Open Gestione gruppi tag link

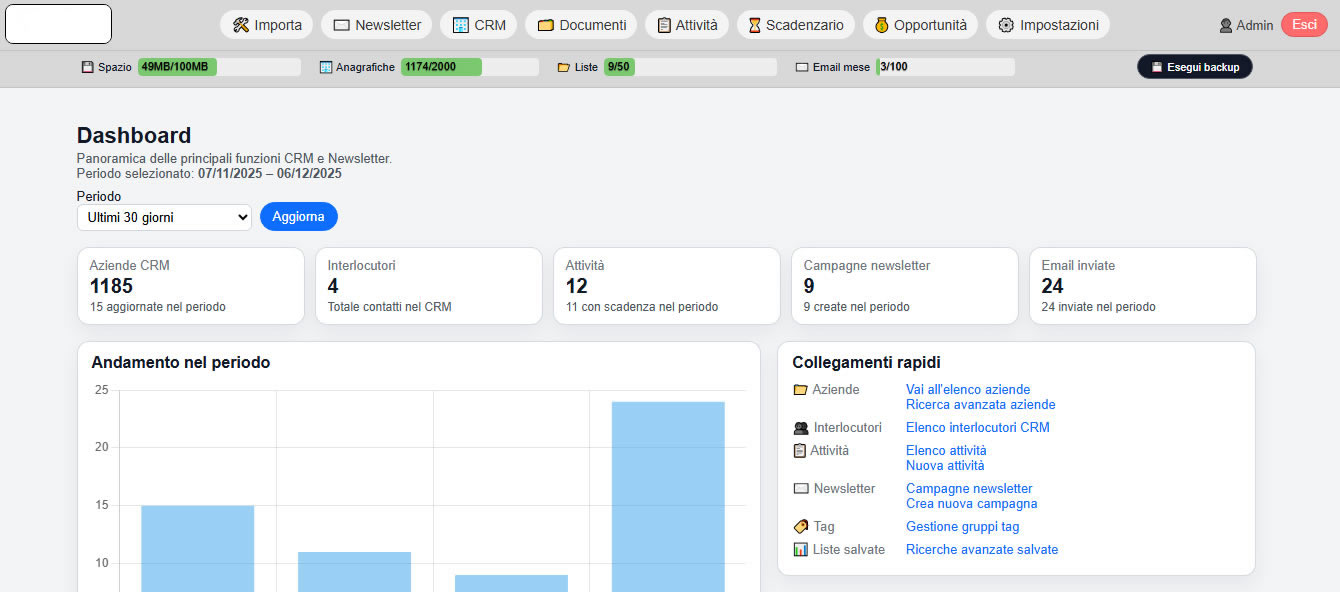963,527
